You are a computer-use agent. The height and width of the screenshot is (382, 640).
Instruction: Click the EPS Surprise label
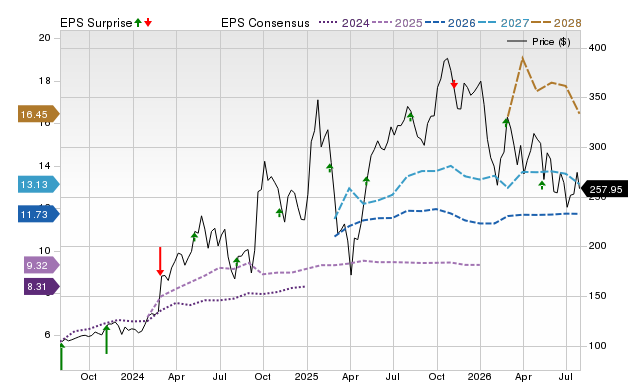coord(96,23)
